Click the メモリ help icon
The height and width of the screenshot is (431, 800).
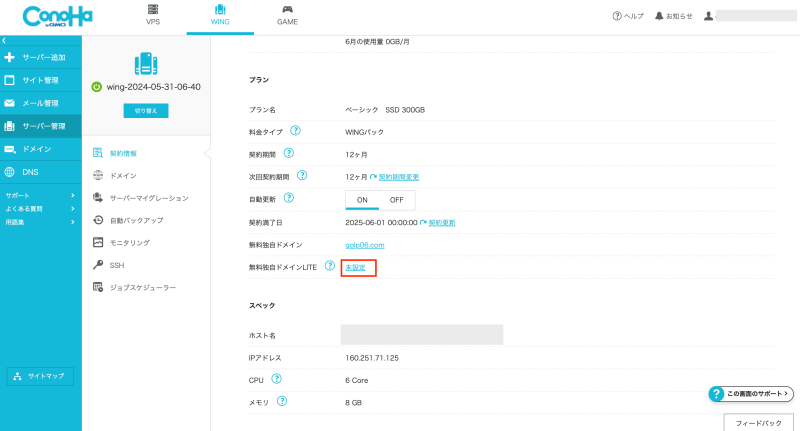[282, 401]
